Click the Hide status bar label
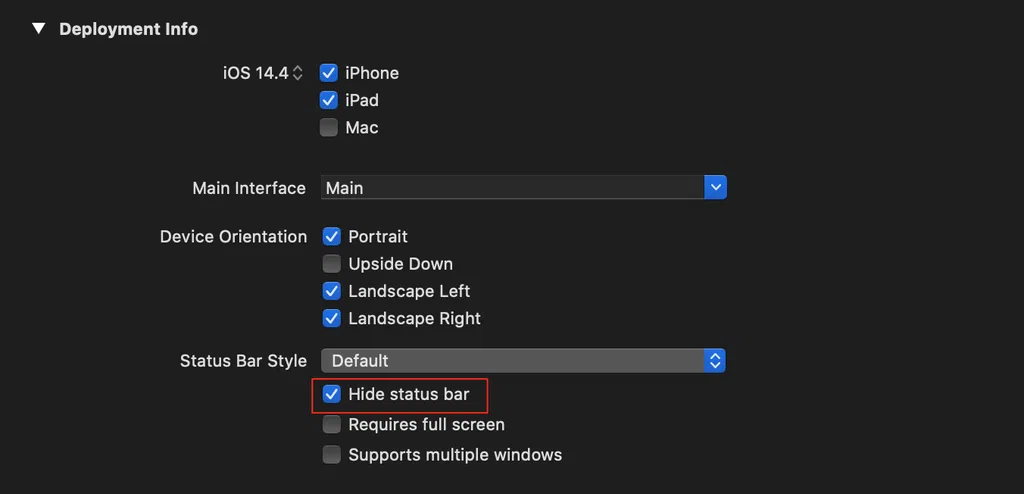The width and height of the screenshot is (1024, 494). (409, 394)
